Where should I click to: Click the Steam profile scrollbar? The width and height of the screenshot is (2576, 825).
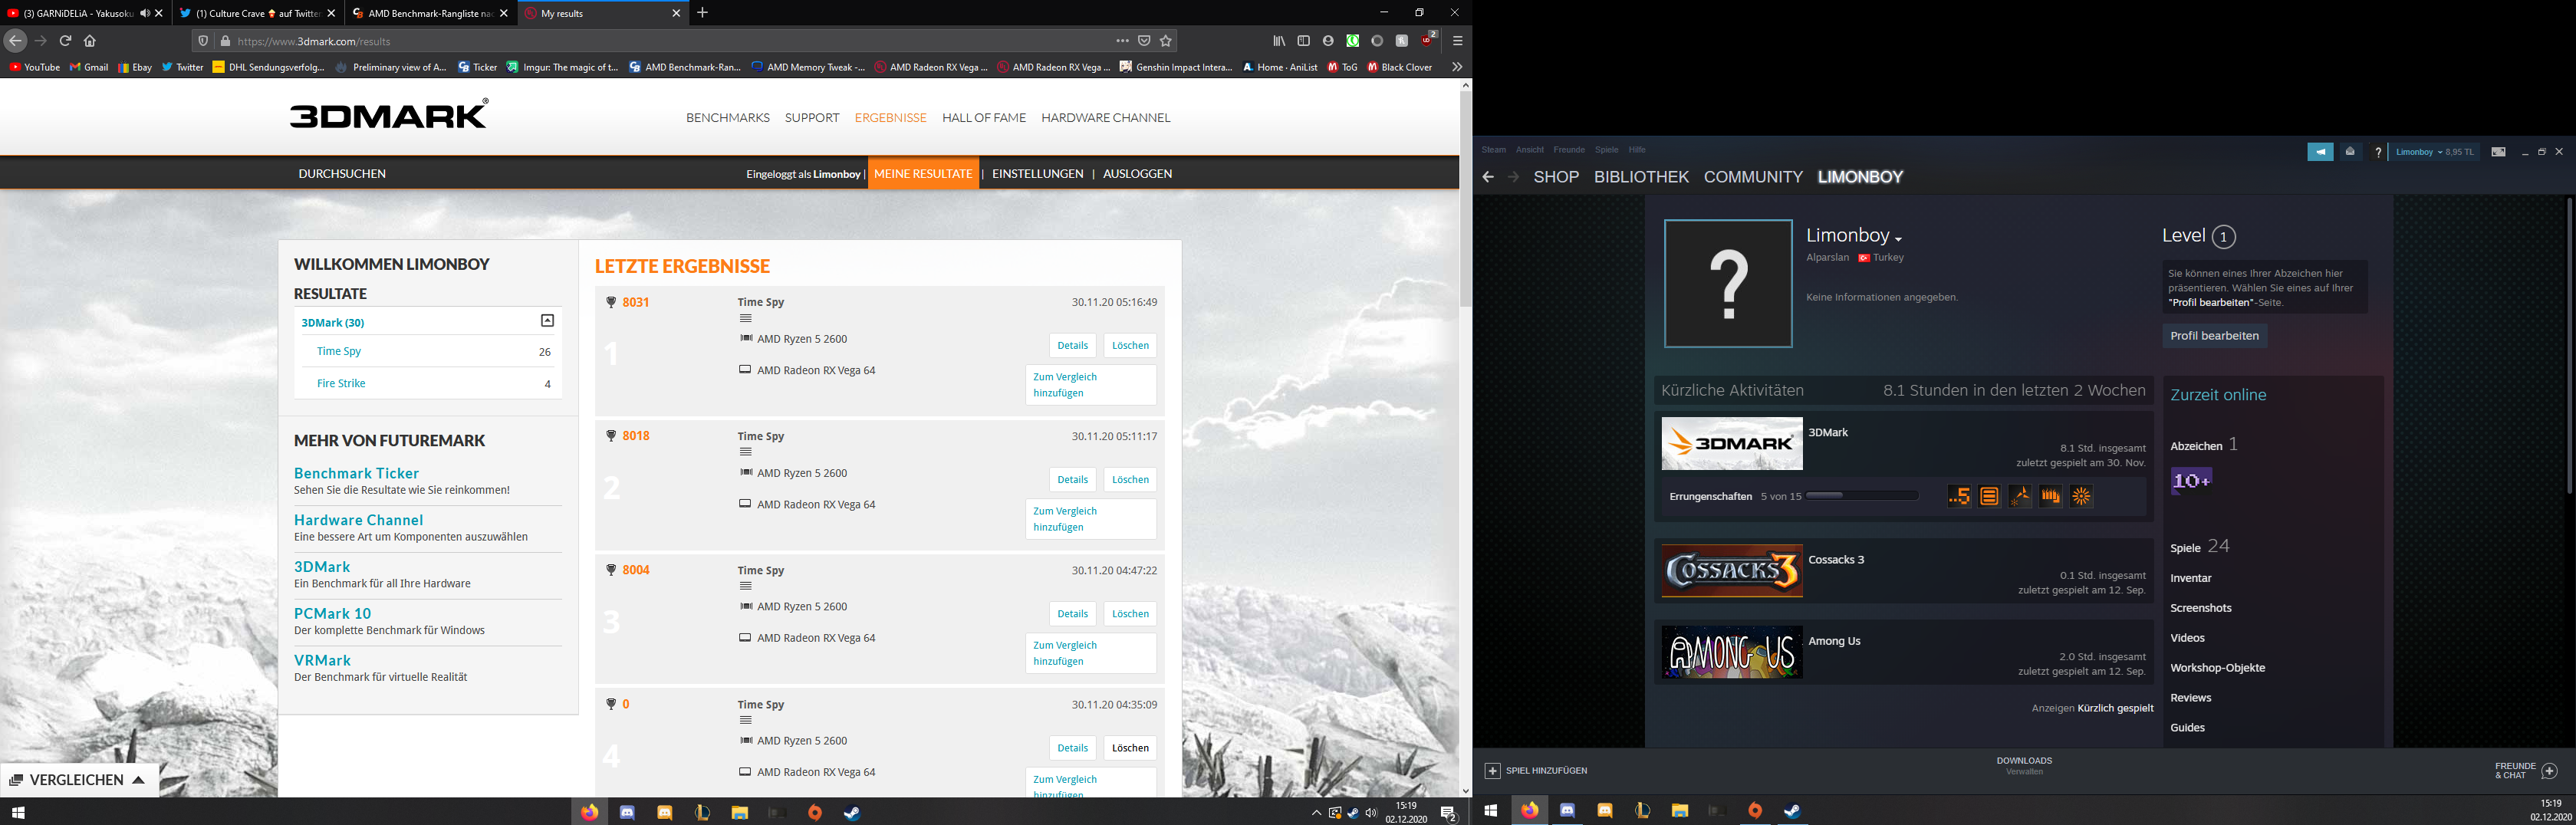[2569, 345]
